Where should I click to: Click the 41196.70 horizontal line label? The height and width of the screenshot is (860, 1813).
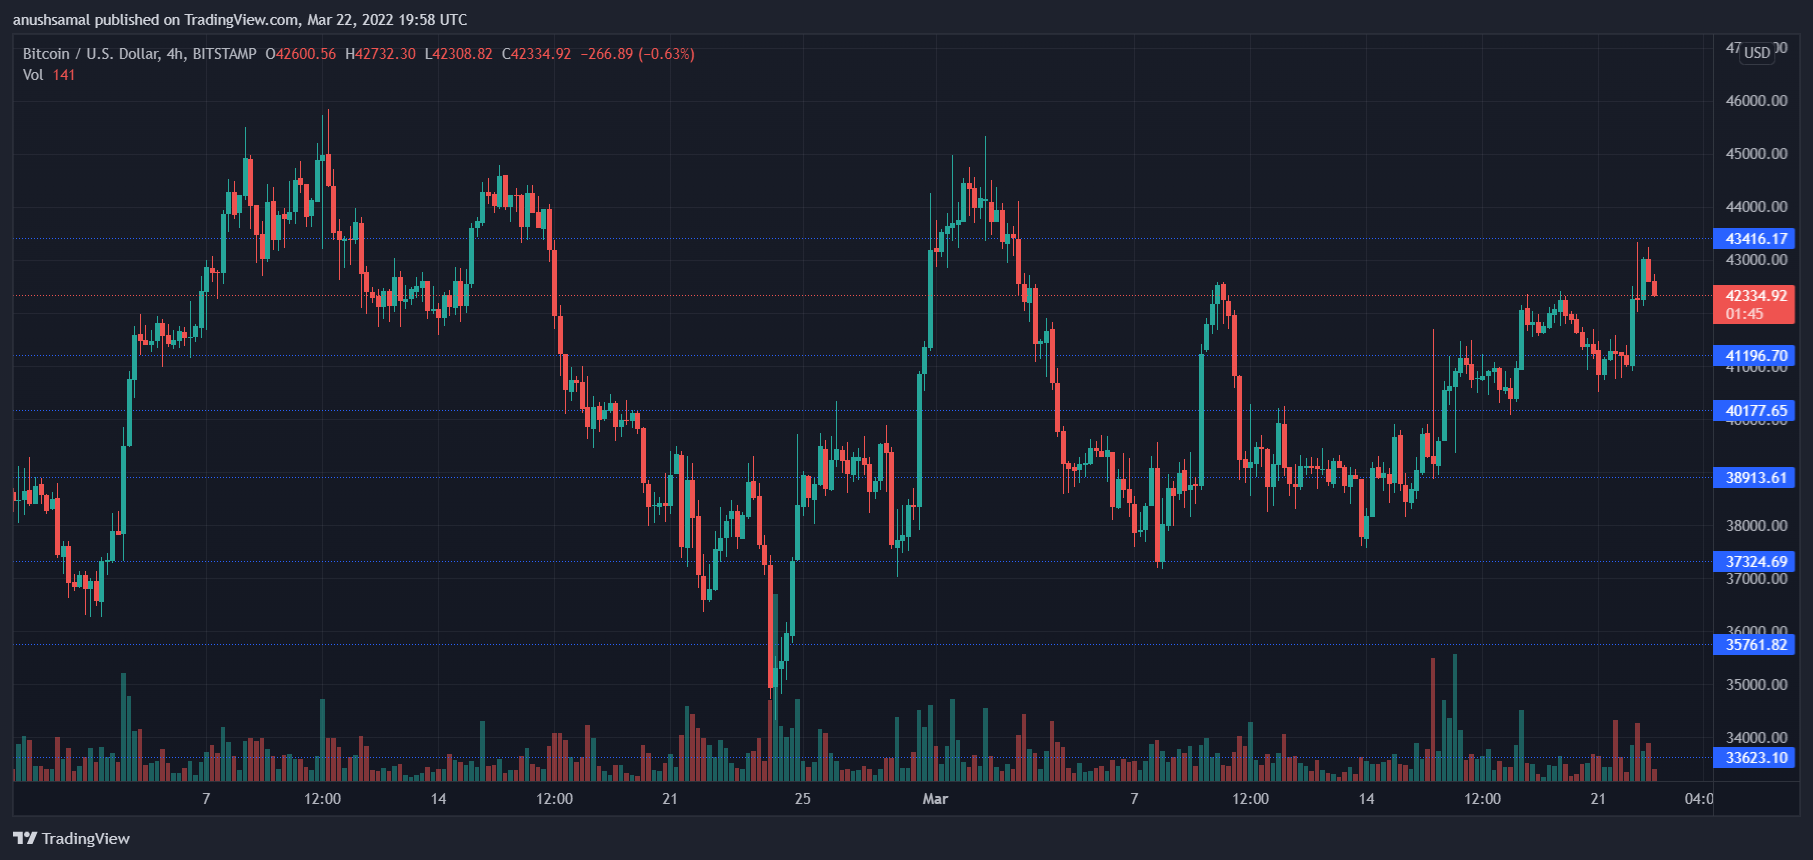(1755, 356)
